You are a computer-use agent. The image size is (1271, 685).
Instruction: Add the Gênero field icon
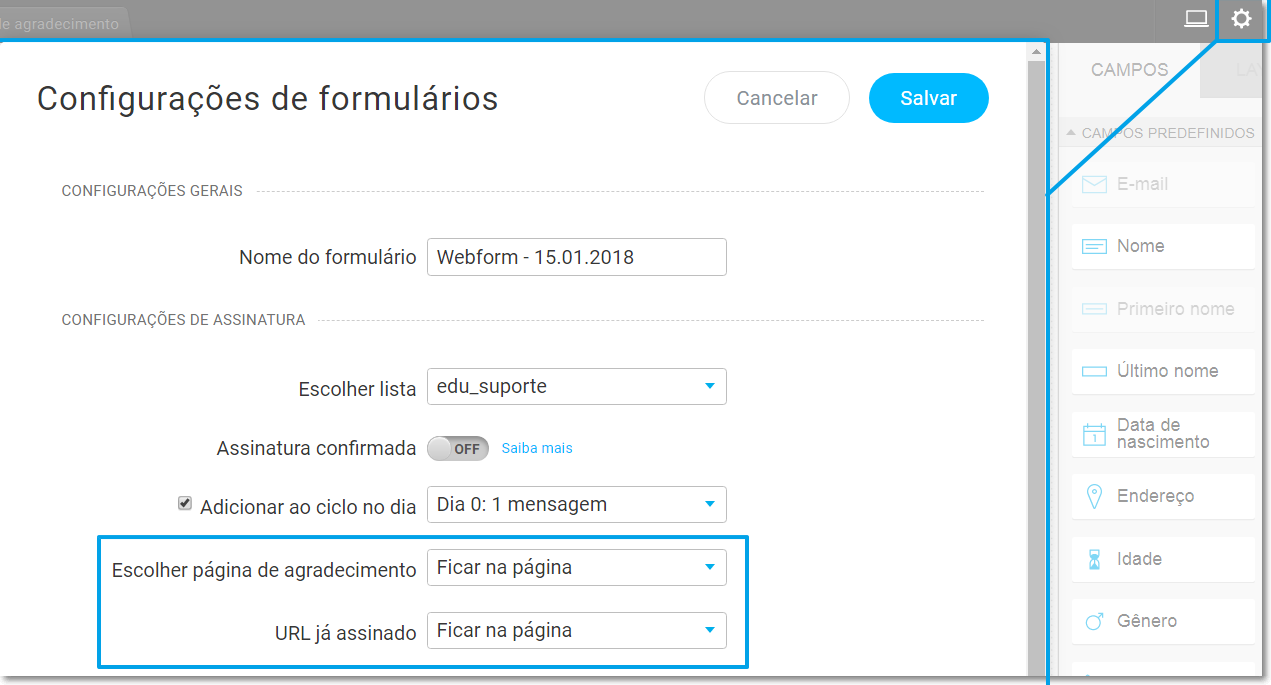pyautogui.click(x=1094, y=621)
